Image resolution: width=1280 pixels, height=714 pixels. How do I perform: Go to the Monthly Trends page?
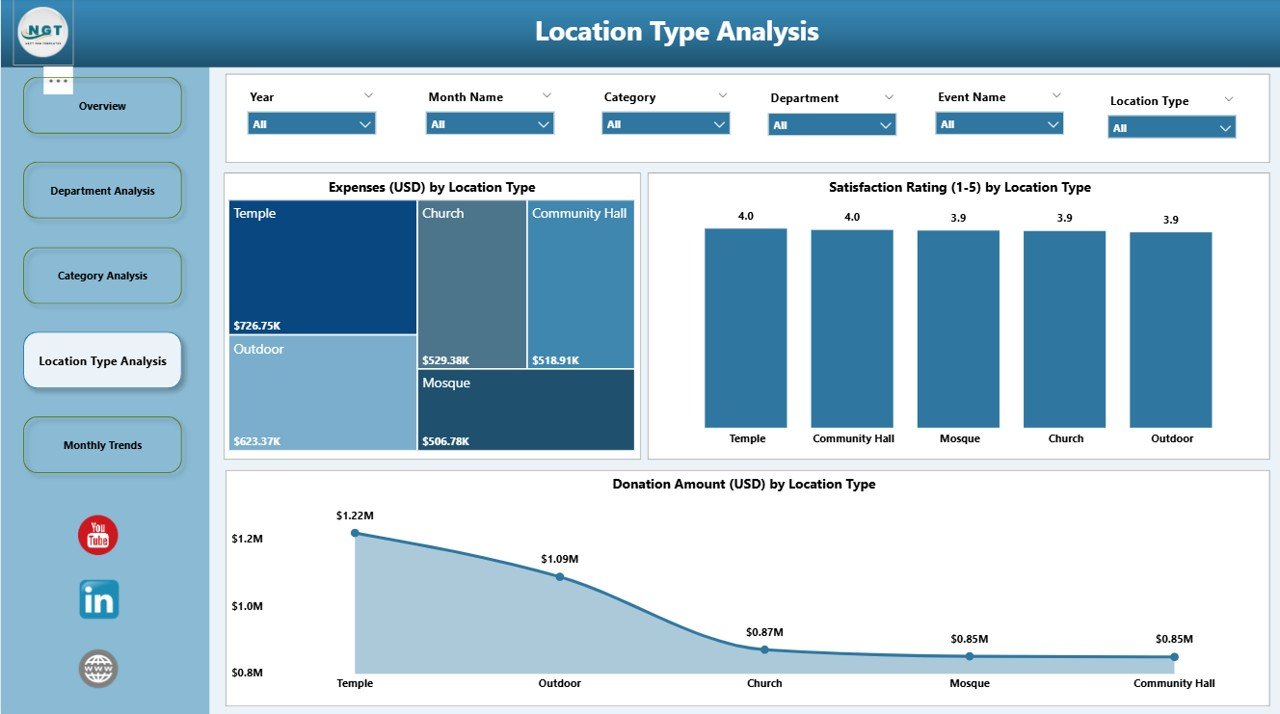[101, 444]
